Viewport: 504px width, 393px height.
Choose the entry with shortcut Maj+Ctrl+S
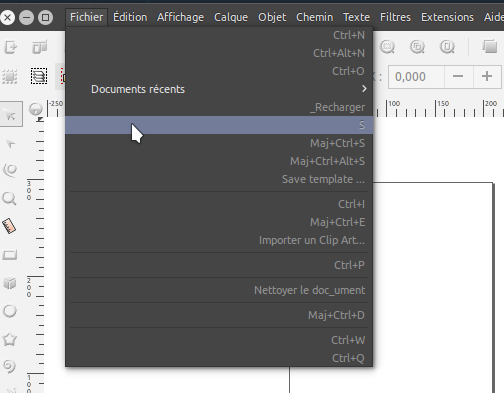click(x=219, y=143)
